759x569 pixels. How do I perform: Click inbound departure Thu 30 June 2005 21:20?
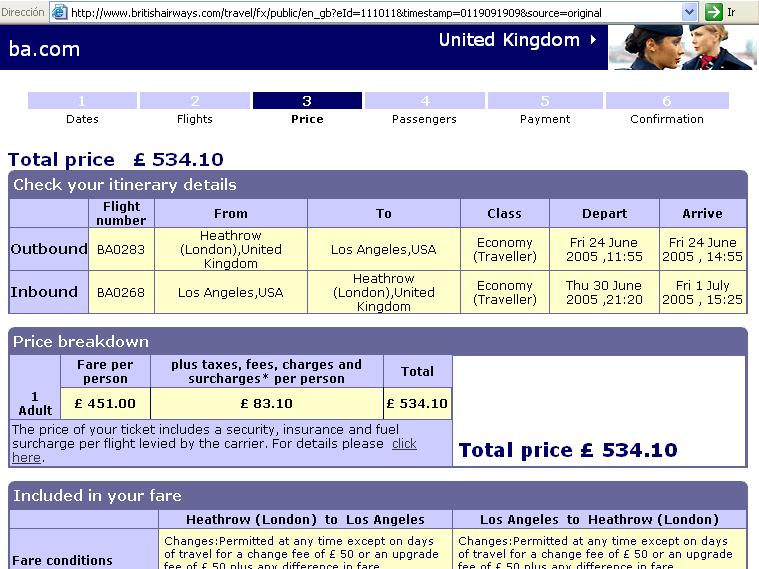click(x=604, y=292)
